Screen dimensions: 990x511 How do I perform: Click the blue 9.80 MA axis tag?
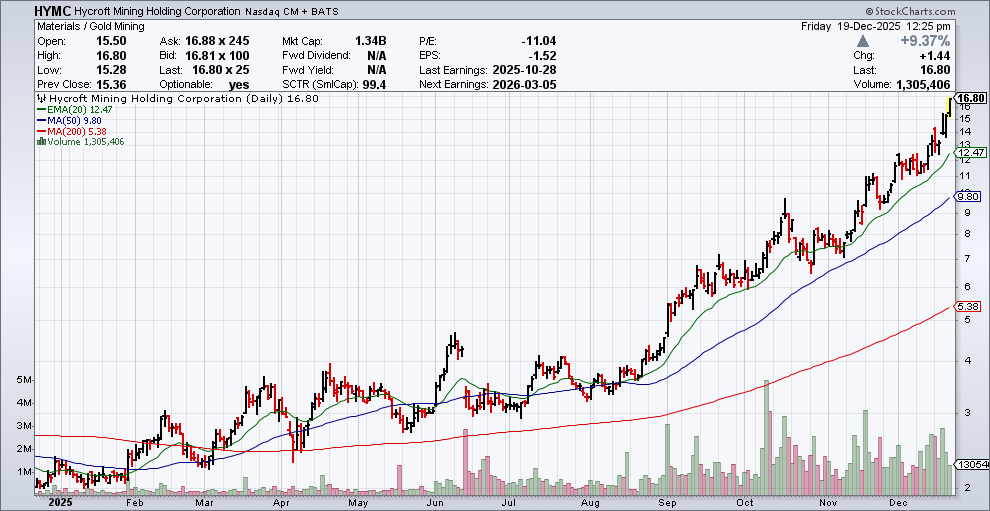[968, 196]
